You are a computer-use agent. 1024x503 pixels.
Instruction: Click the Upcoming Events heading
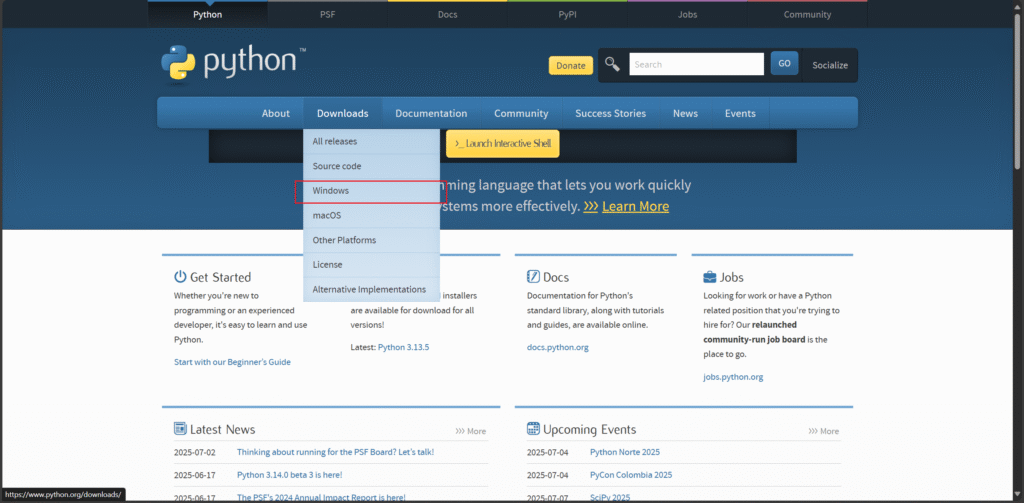[x=590, y=429]
